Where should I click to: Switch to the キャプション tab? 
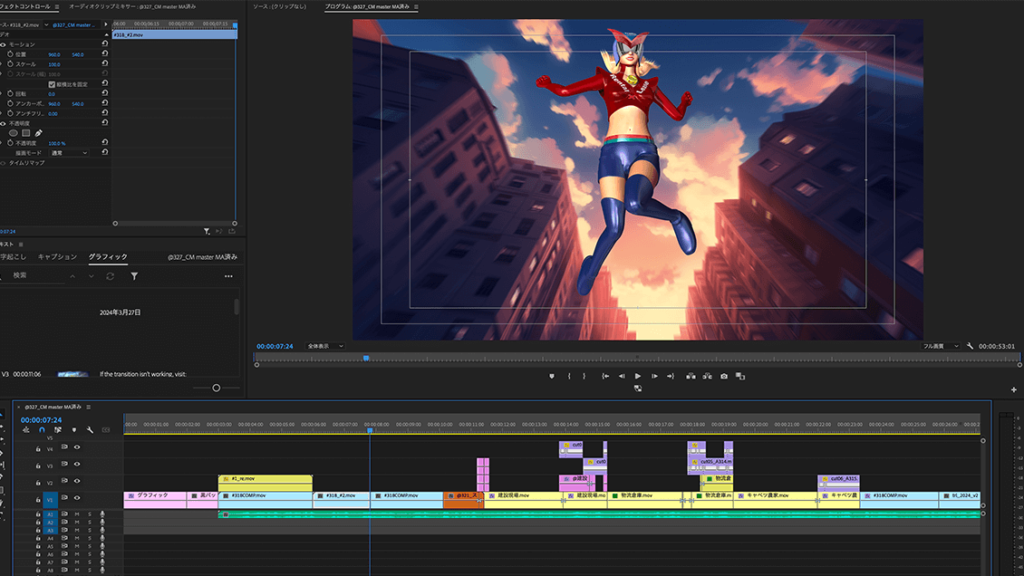point(57,257)
